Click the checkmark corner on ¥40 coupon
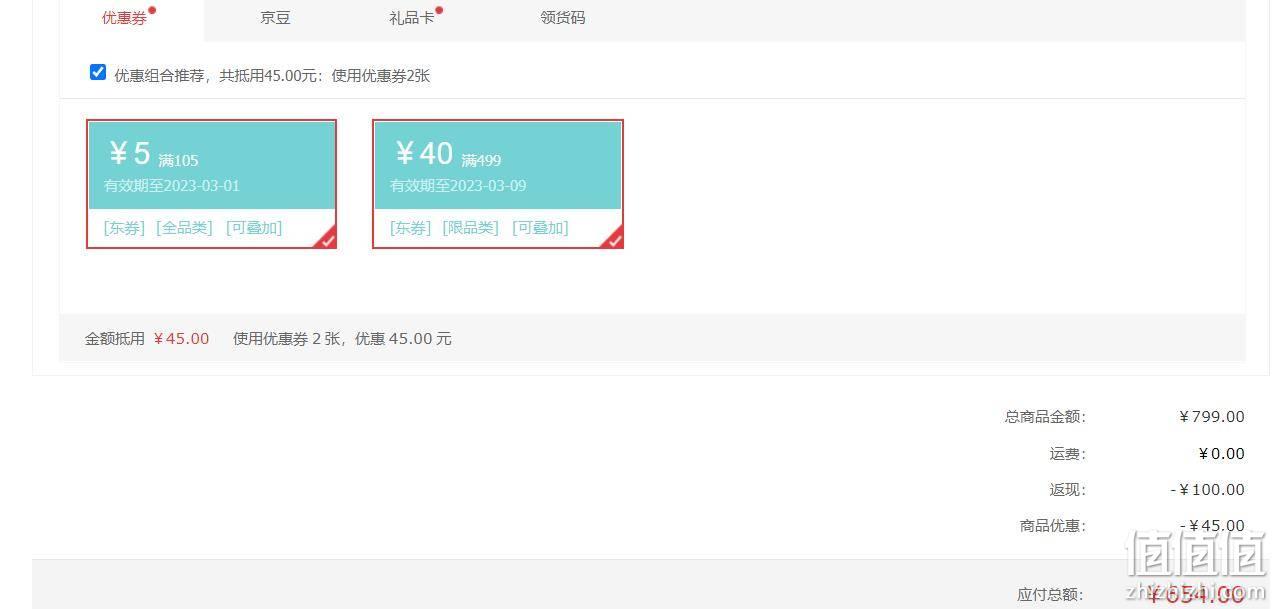Screen dimensions: 1275x609 point(613,239)
